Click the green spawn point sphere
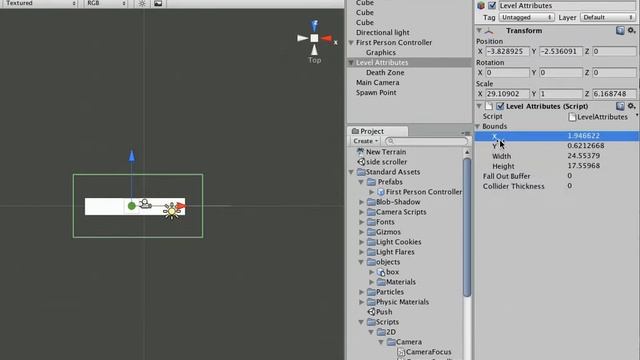 point(131,206)
